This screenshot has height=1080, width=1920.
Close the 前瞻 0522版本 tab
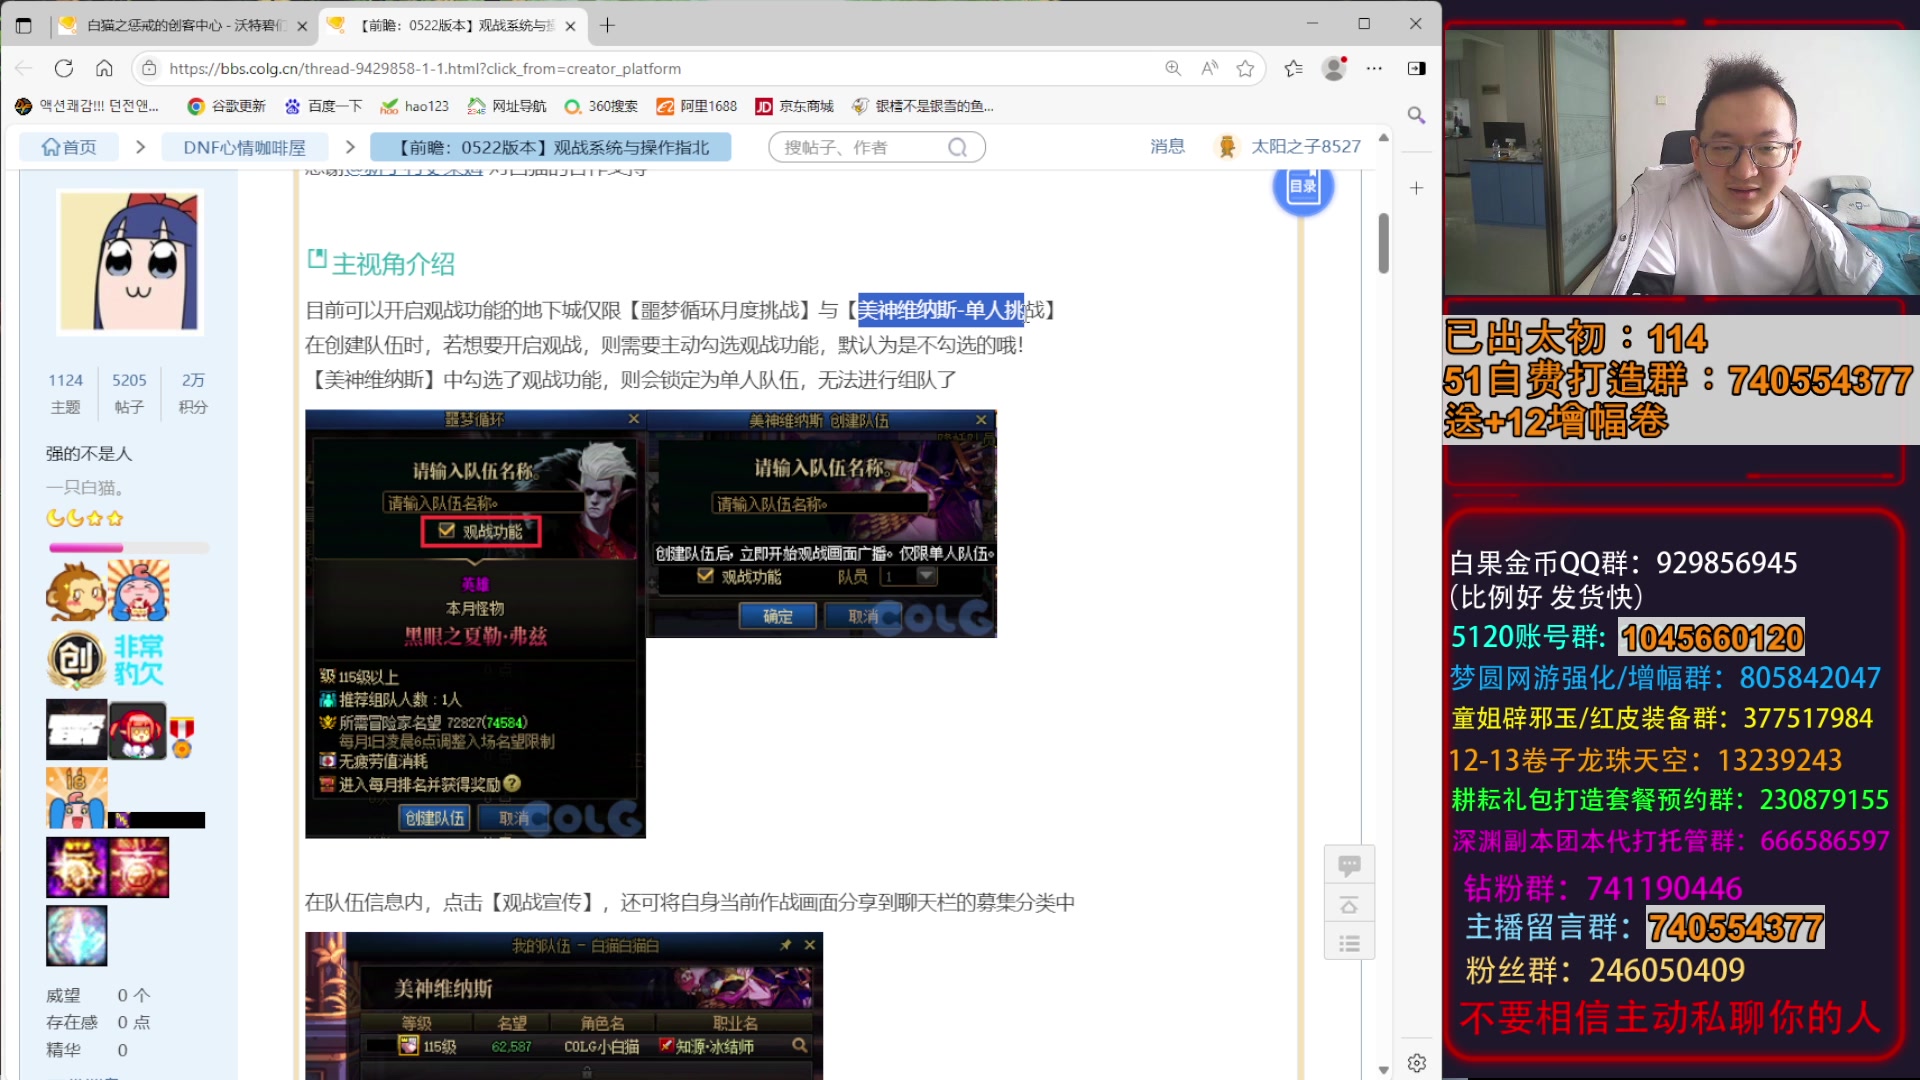click(x=570, y=26)
